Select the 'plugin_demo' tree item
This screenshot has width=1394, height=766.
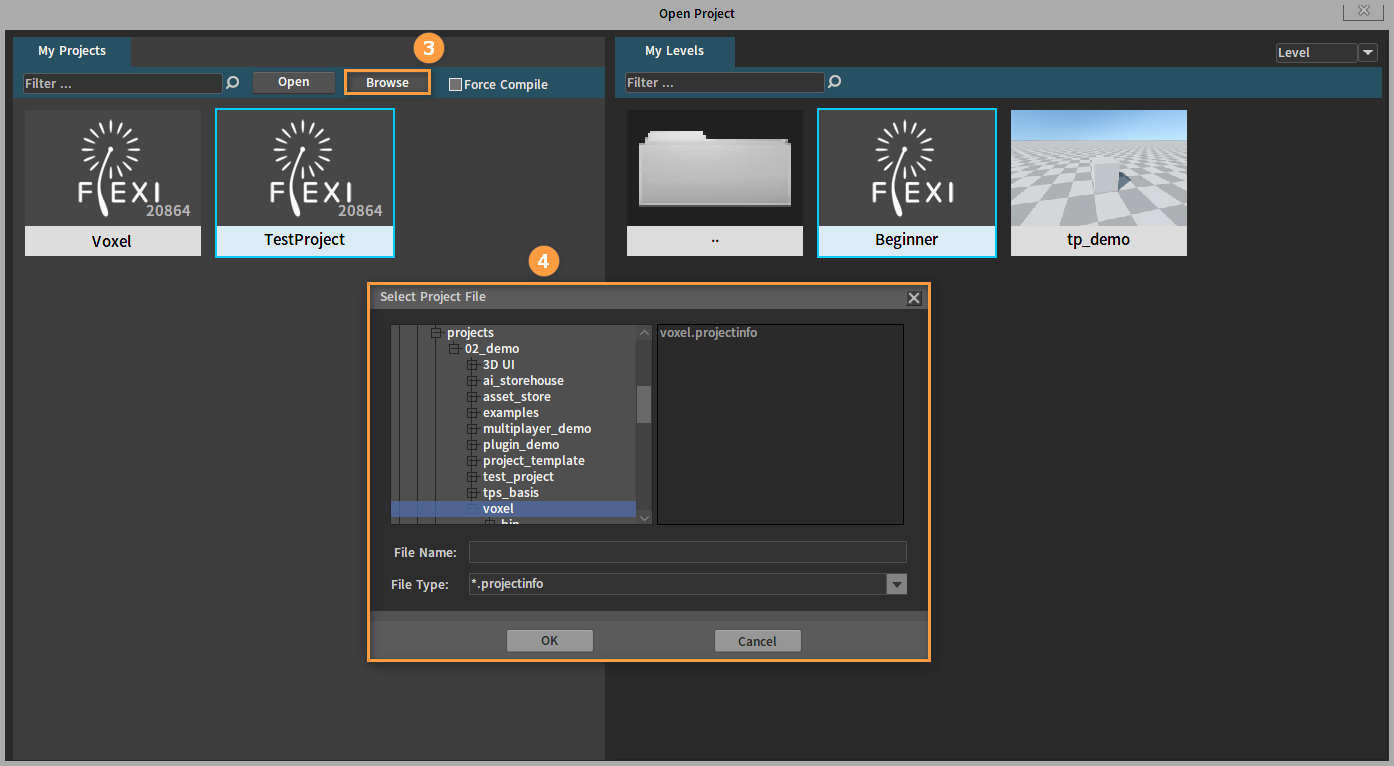521,445
